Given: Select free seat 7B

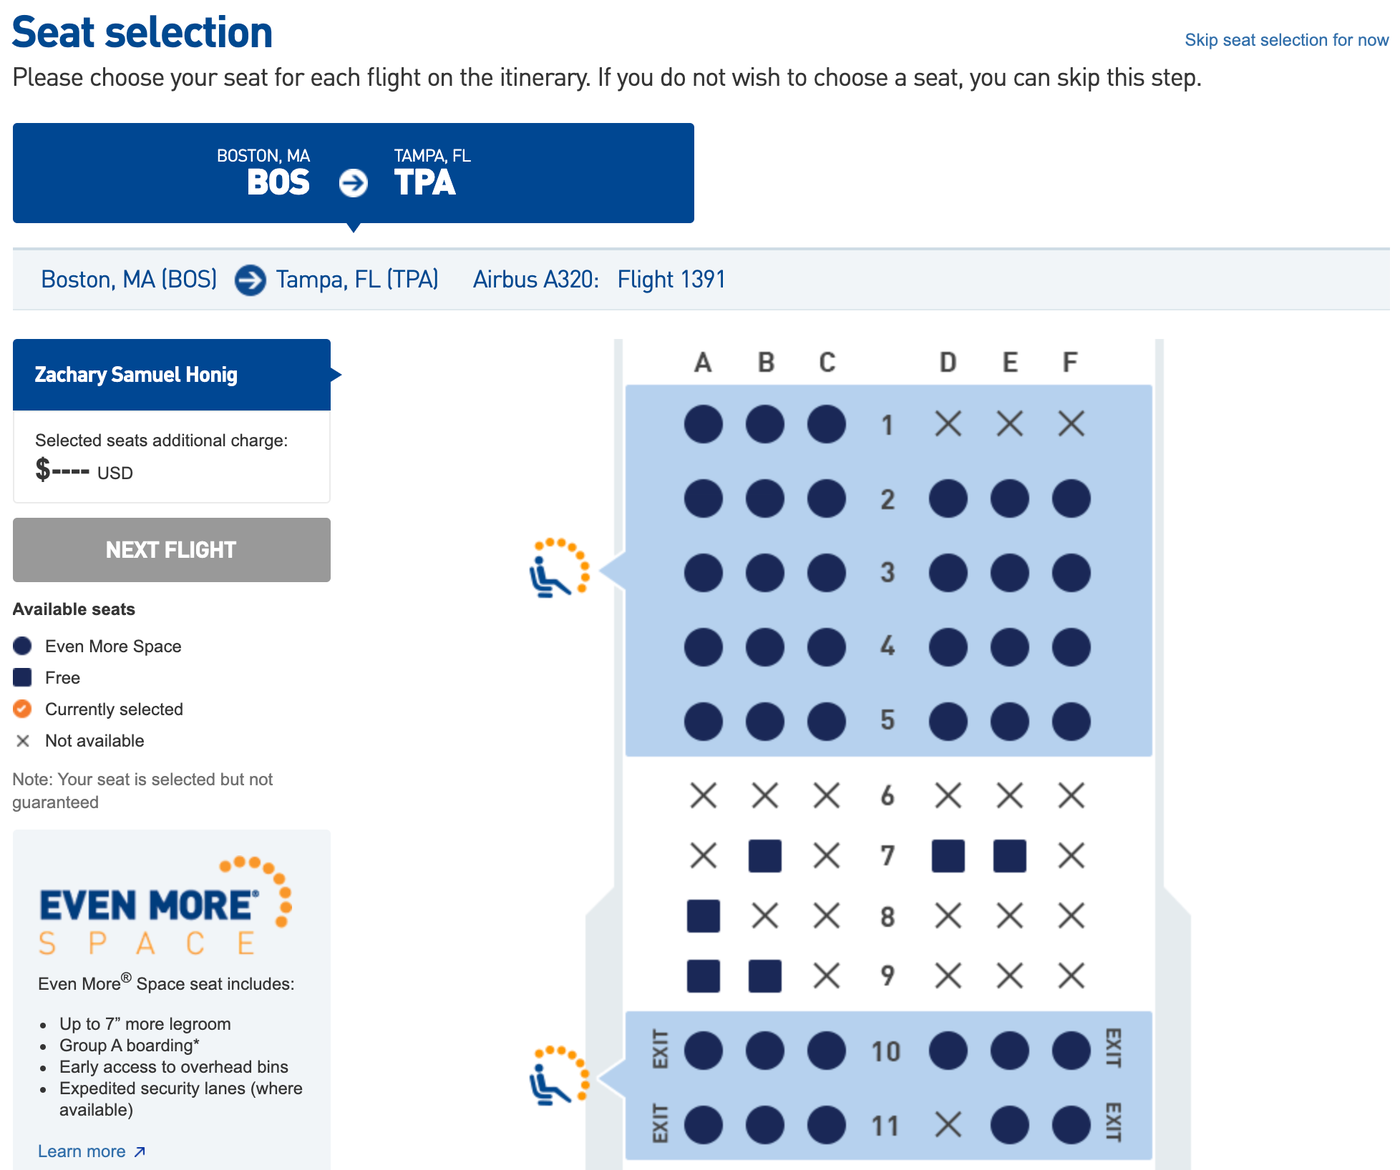Looking at the screenshot, I should (x=764, y=856).
